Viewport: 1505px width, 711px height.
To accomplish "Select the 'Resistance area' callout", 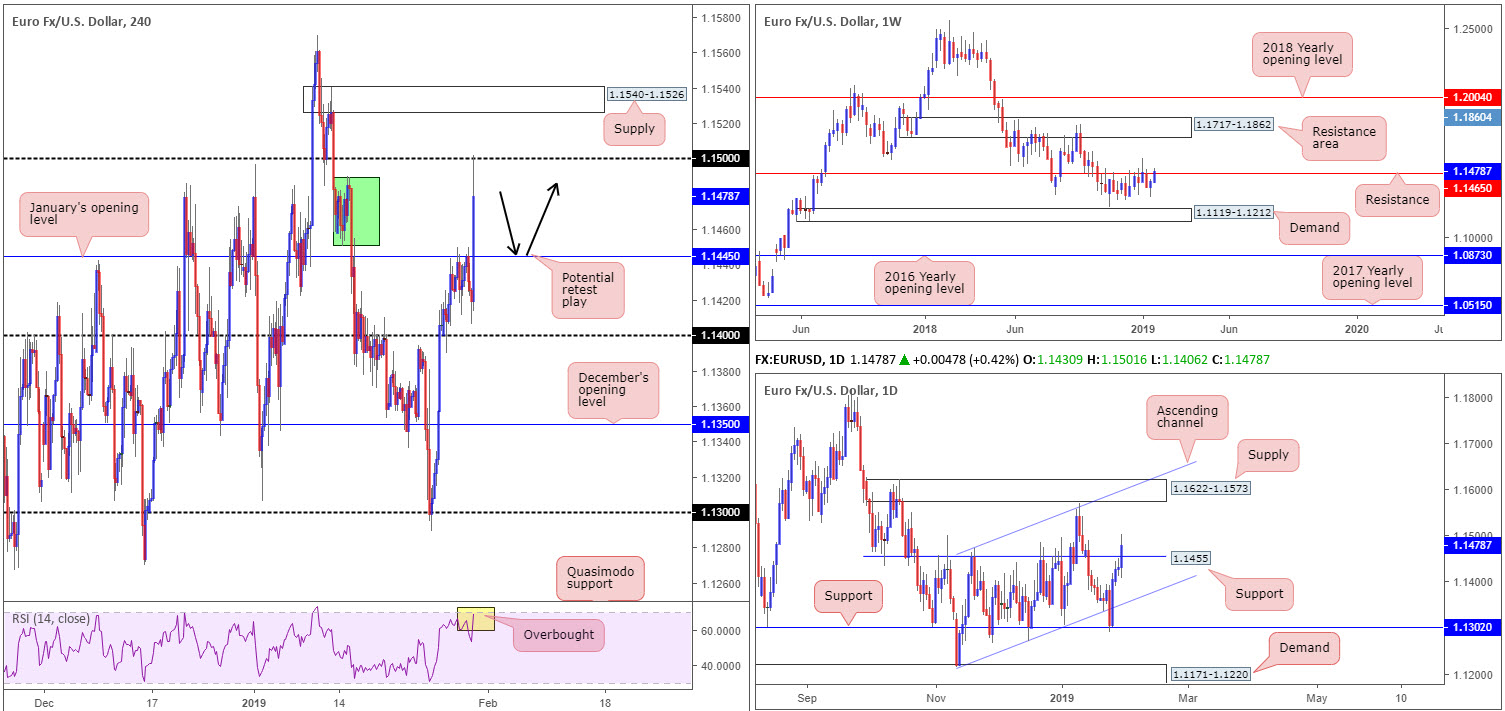I will (x=1342, y=140).
